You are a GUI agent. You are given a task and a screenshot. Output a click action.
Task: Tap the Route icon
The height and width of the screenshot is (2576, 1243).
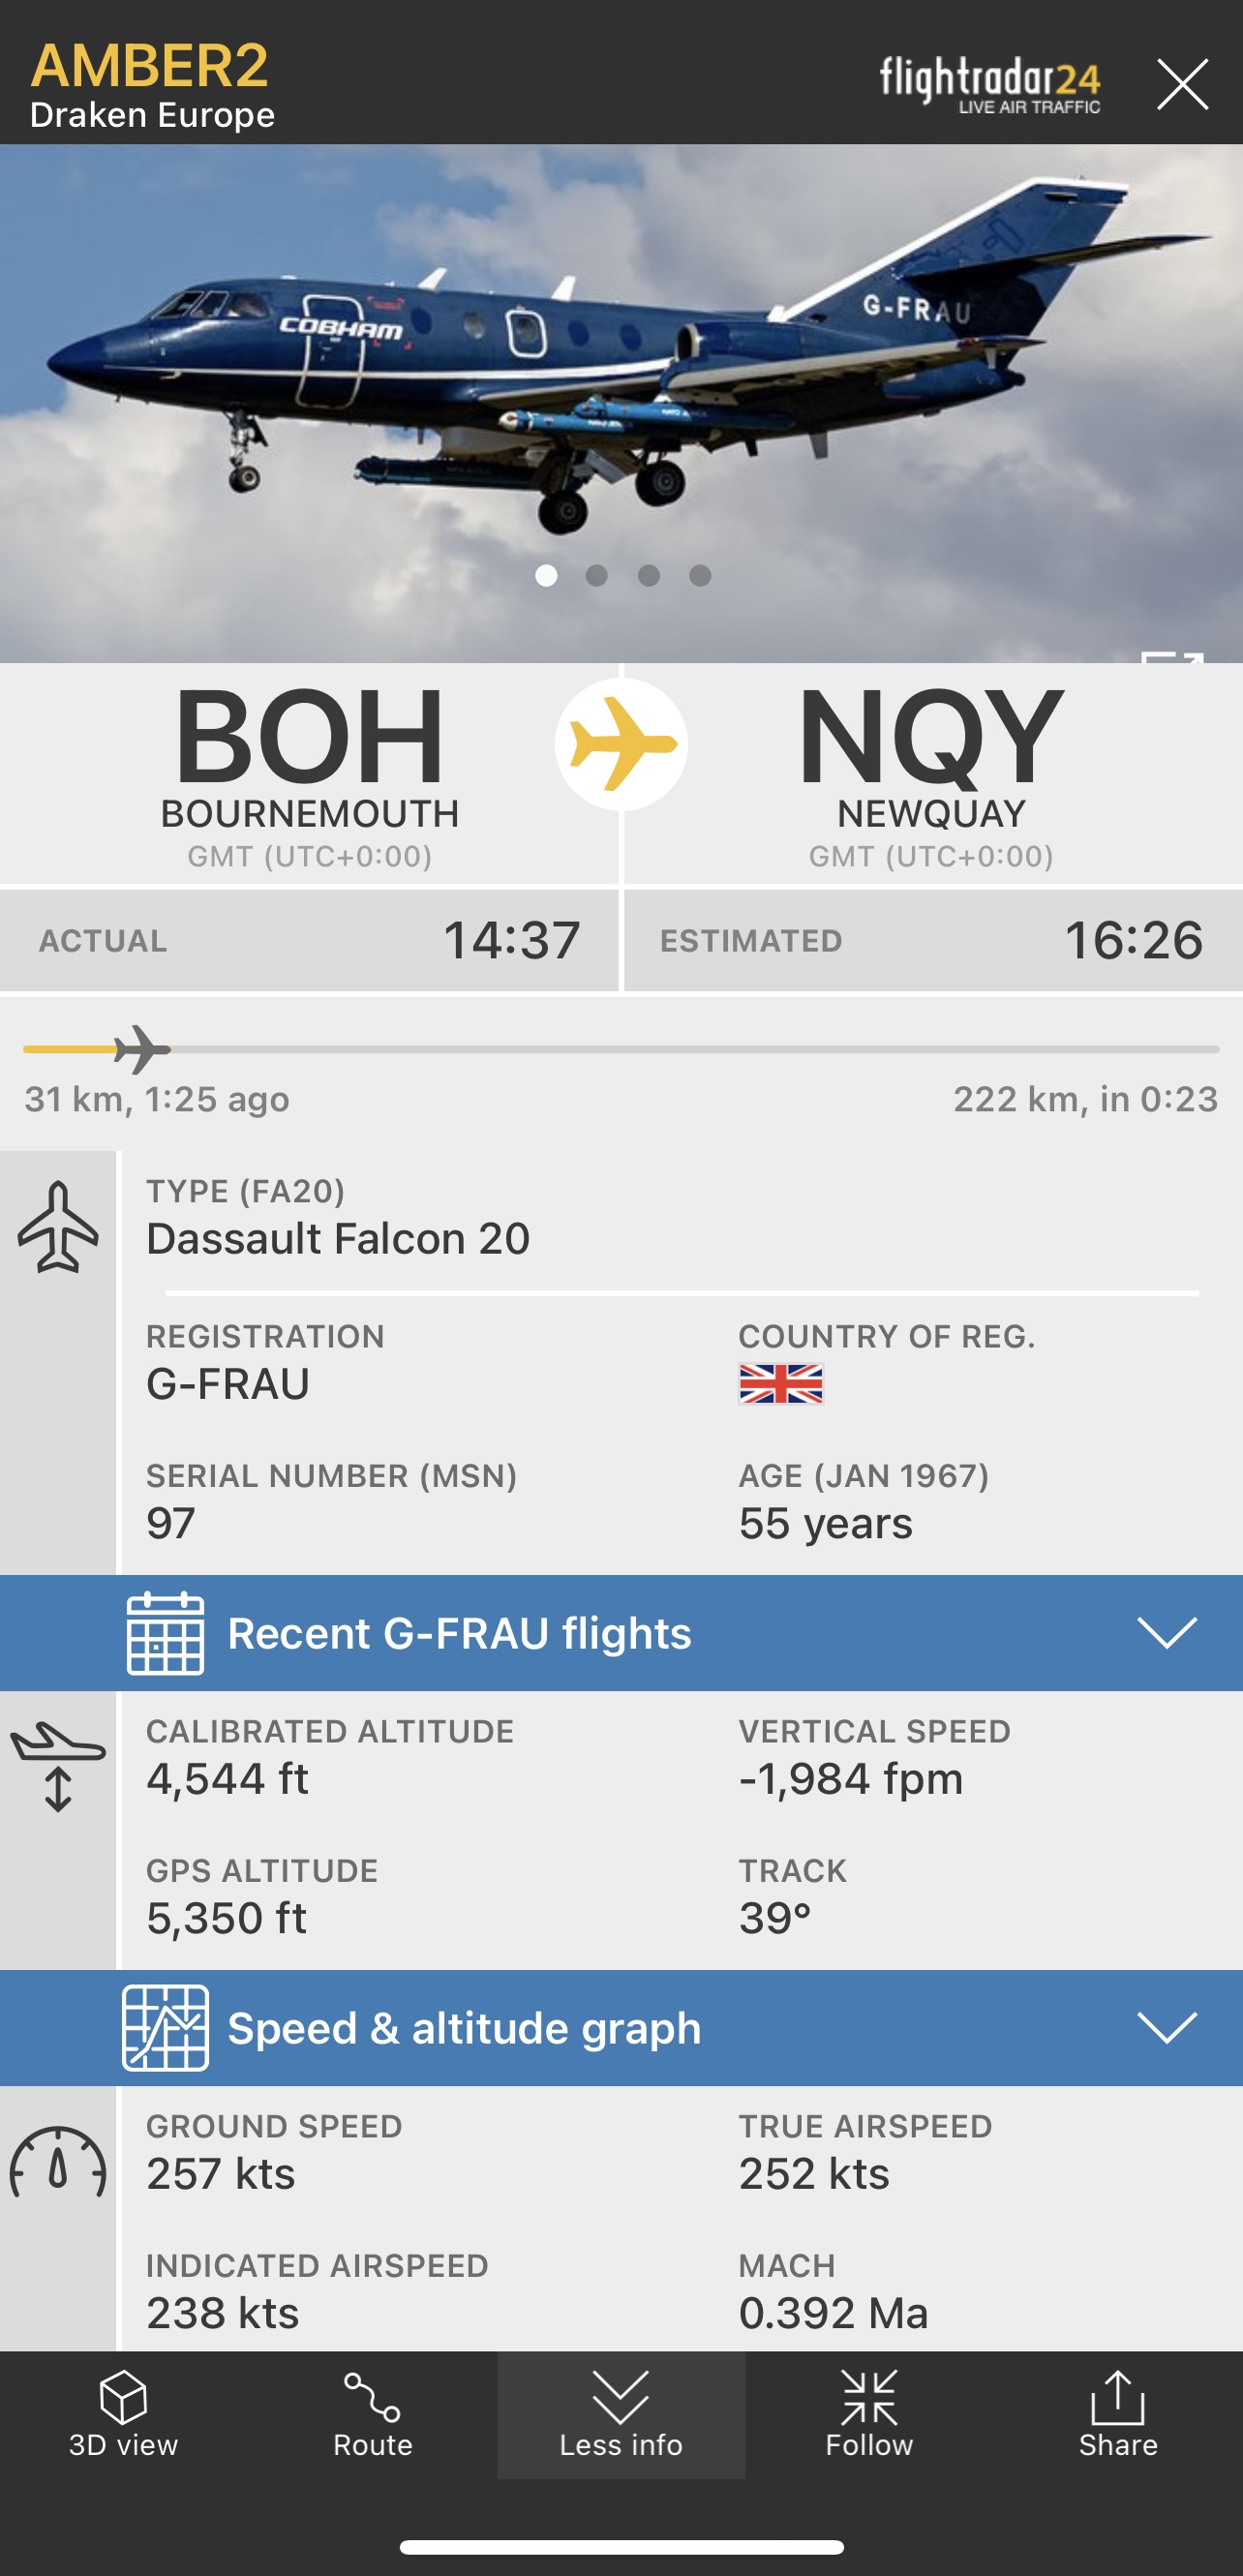[x=372, y=2415]
